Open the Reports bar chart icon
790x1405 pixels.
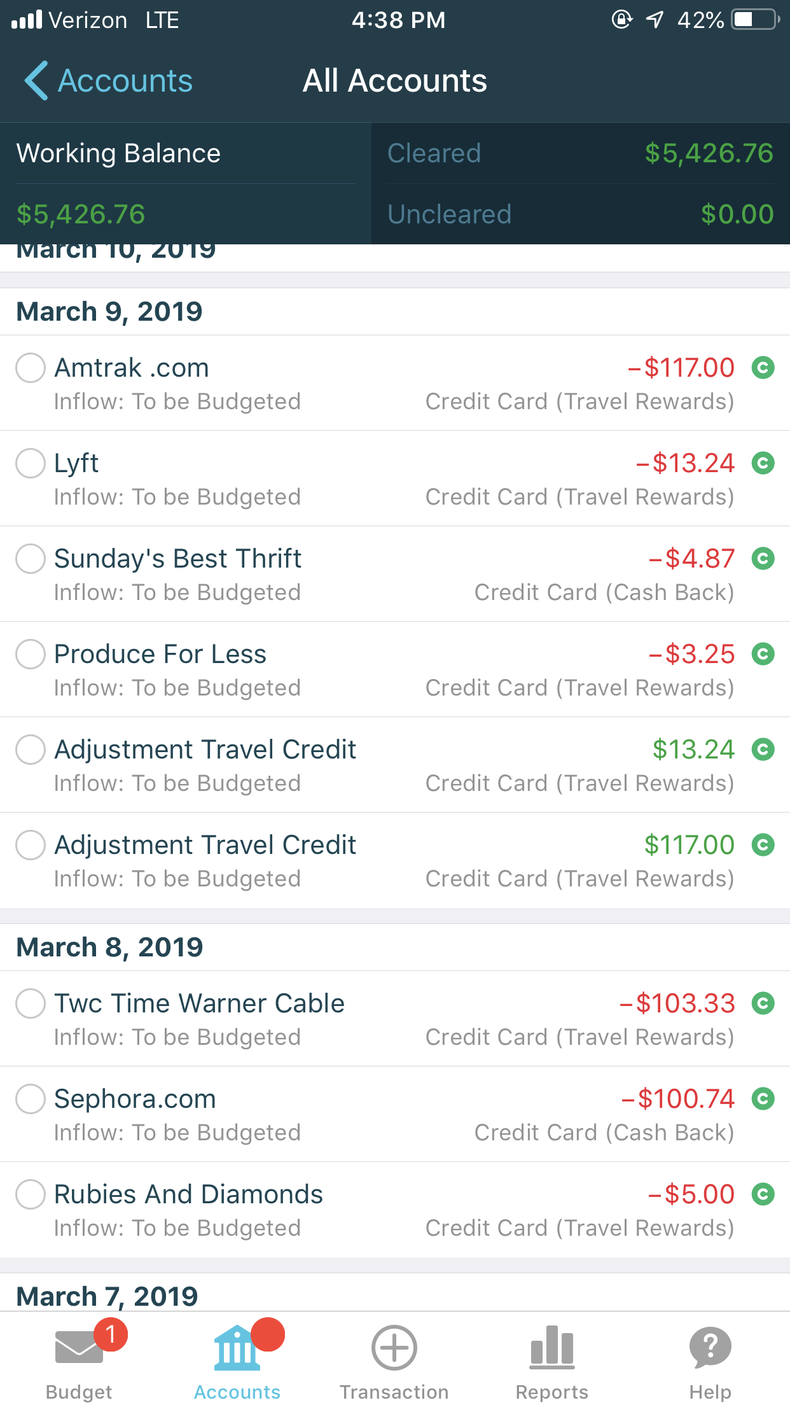[x=551, y=1351]
